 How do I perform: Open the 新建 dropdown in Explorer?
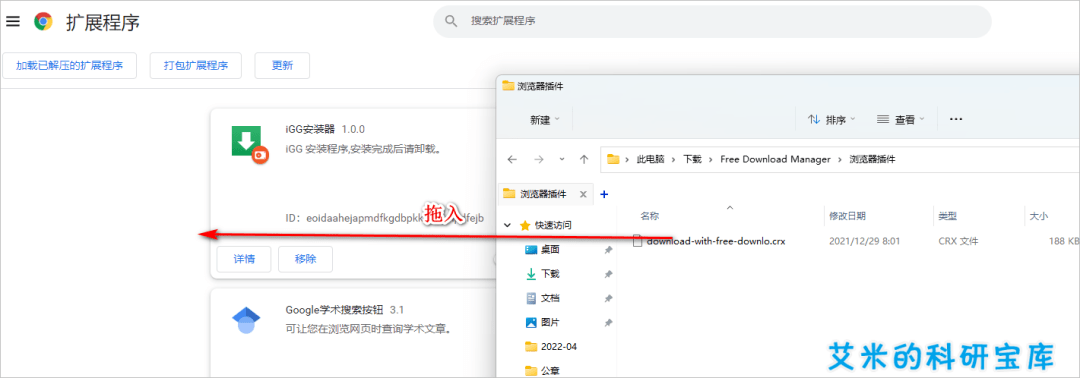(545, 120)
